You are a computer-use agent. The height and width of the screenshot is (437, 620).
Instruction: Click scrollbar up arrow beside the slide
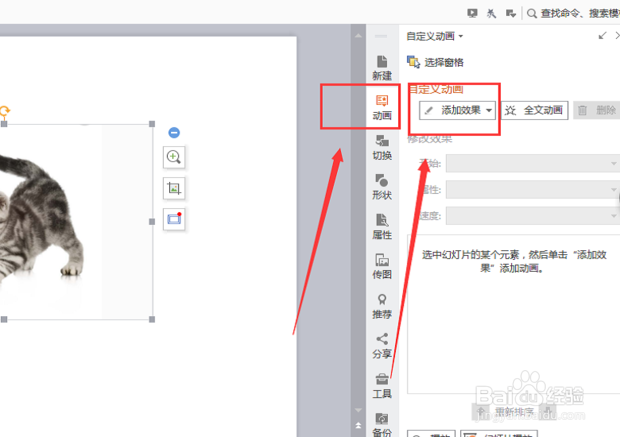(x=358, y=36)
